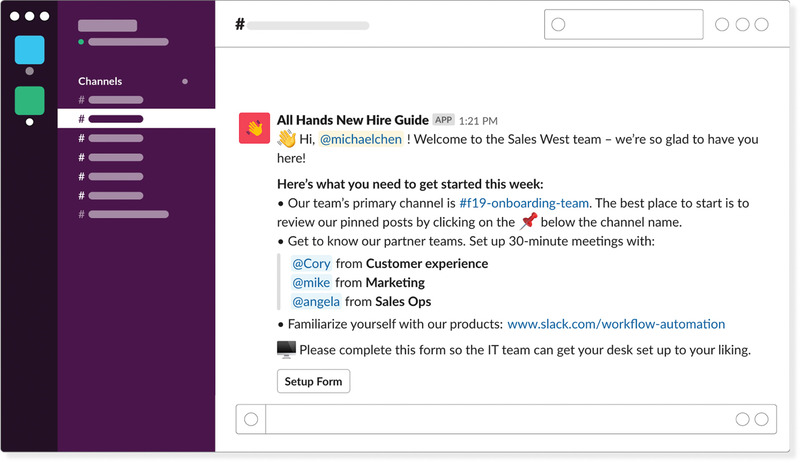Click the circle icon inside search box

tap(558, 25)
